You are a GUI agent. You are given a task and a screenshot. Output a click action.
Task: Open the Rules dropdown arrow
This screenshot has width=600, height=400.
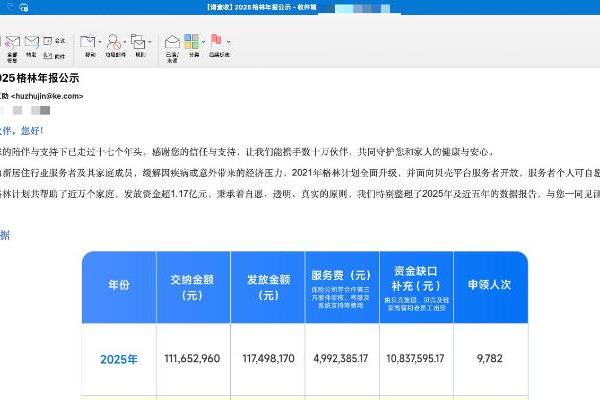click(150, 42)
